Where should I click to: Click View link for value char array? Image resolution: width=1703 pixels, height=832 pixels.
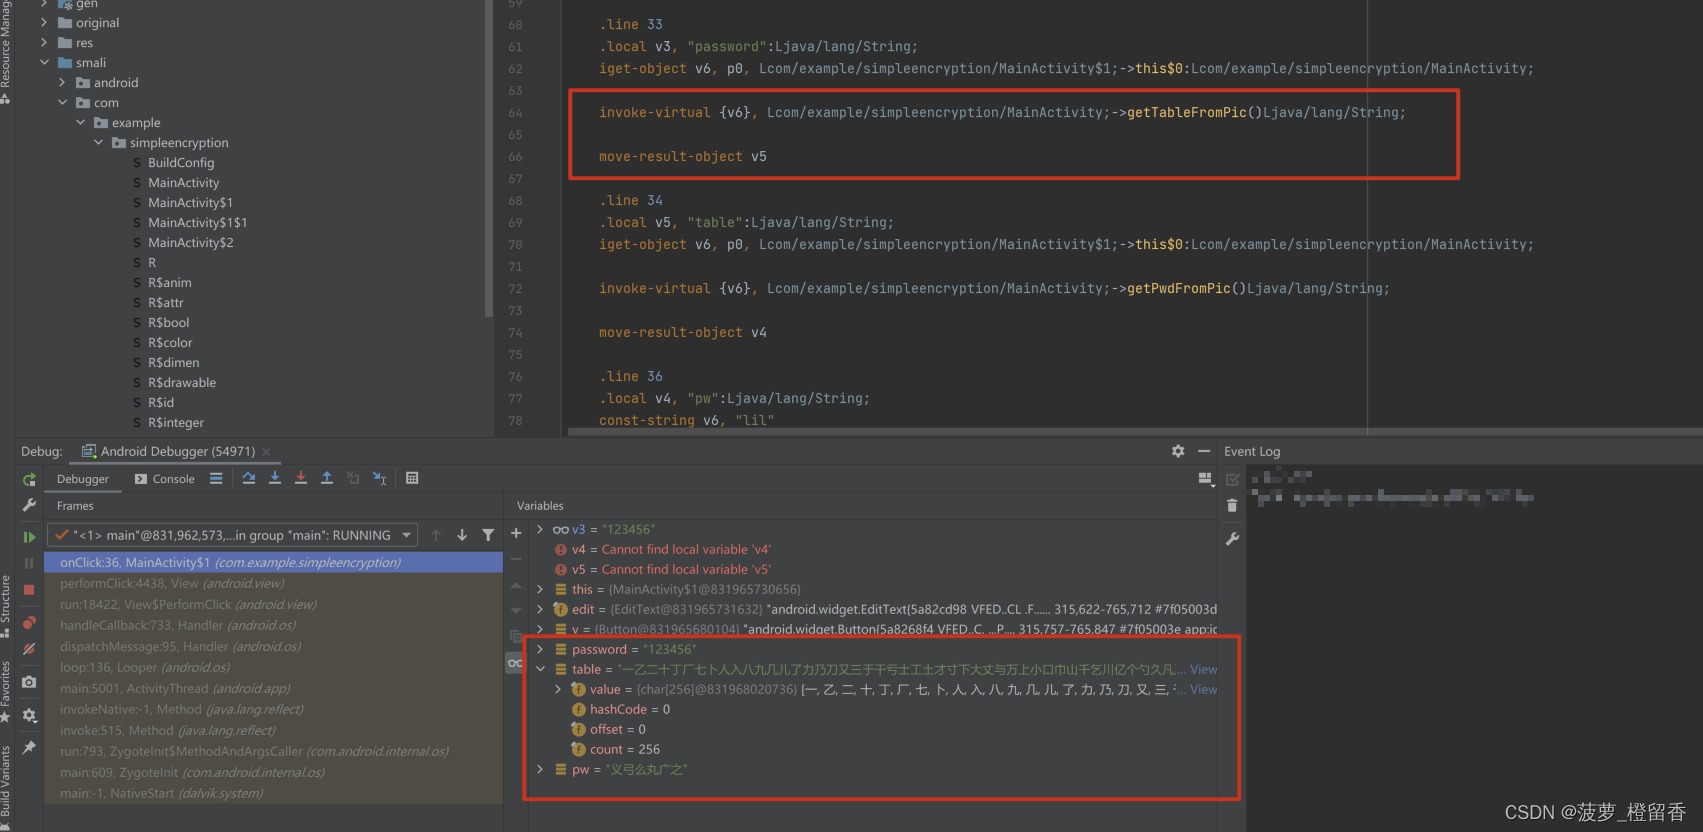pos(1203,689)
